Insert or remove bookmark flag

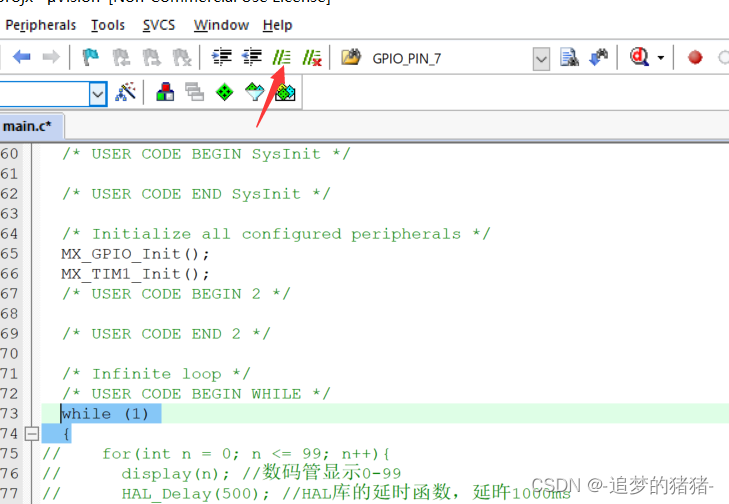pyautogui.click(x=91, y=58)
